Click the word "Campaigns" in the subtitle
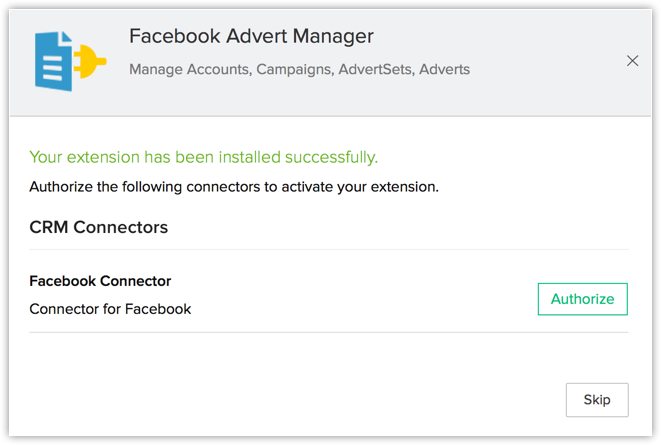The image size is (661, 445). (x=294, y=70)
